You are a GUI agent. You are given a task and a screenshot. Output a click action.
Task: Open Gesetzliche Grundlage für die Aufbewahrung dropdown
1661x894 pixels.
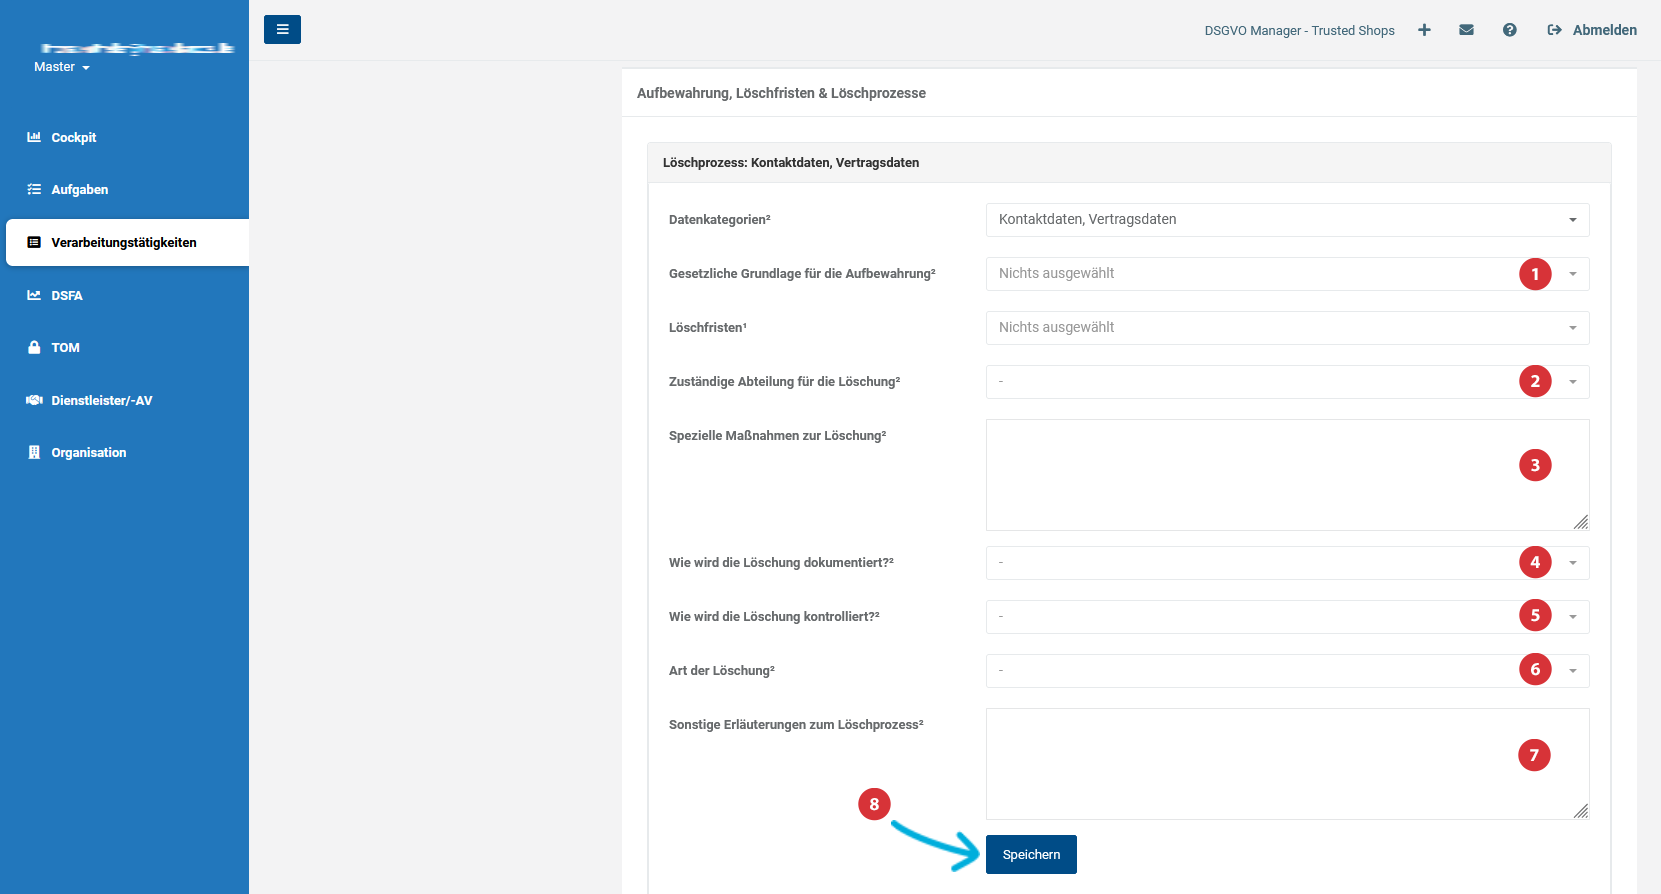[x=1287, y=274]
